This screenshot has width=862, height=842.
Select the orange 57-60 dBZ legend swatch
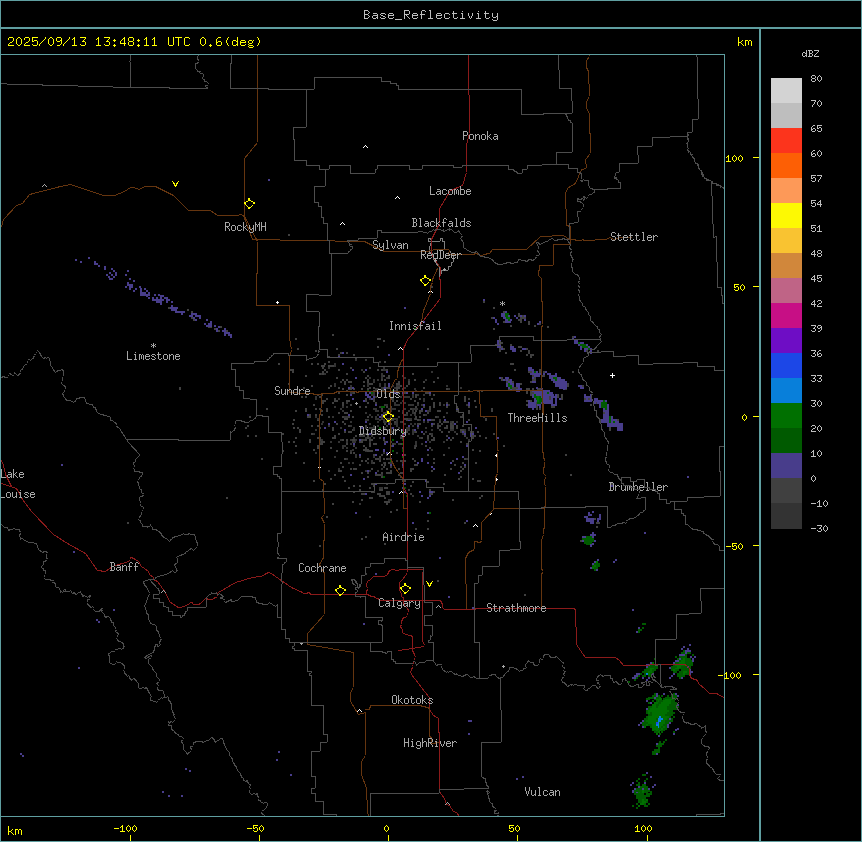point(786,165)
